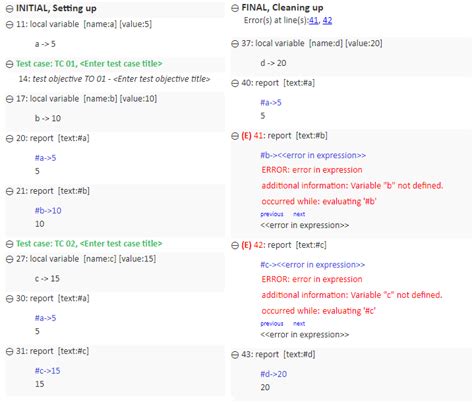474x404 pixels.
Task: Select test objective TO 01 line
Action: (114, 79)
